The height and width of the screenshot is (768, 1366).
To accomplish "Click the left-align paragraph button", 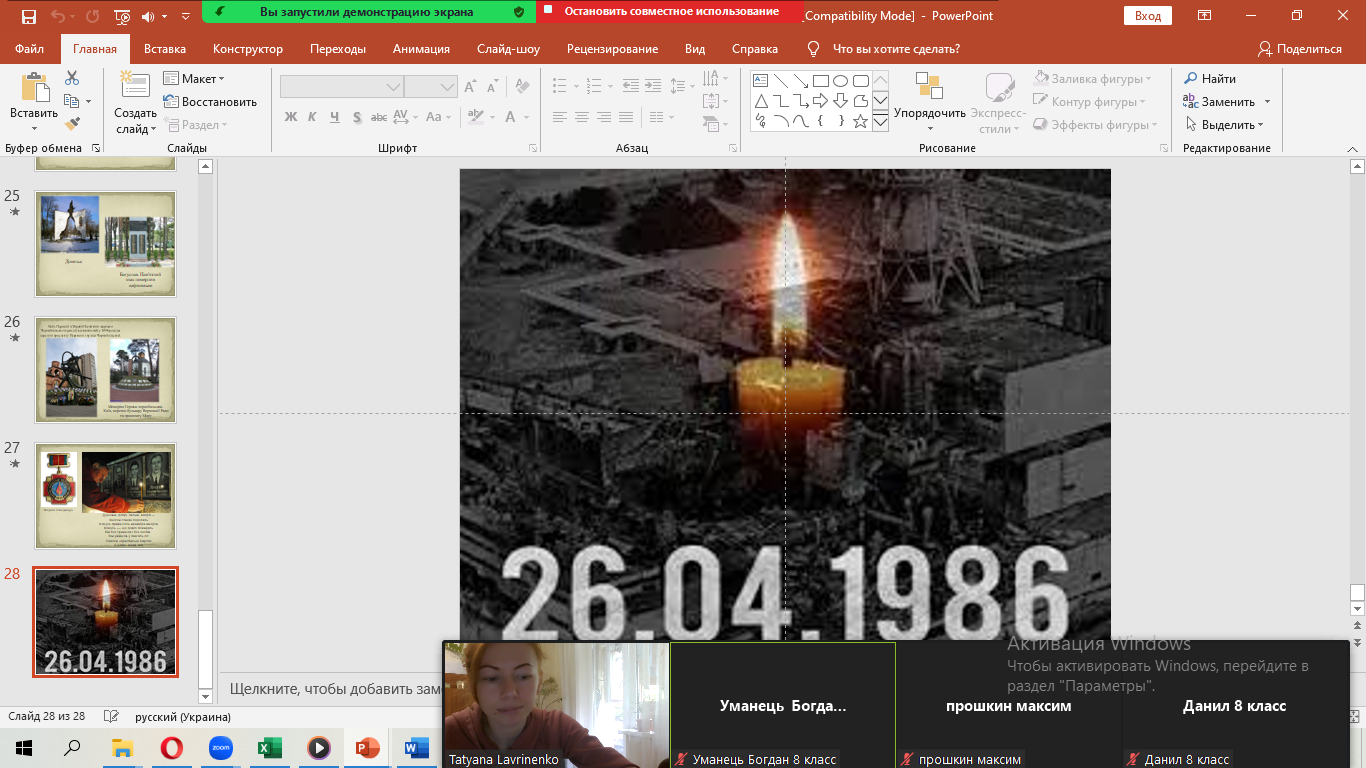I will (560, 117).
